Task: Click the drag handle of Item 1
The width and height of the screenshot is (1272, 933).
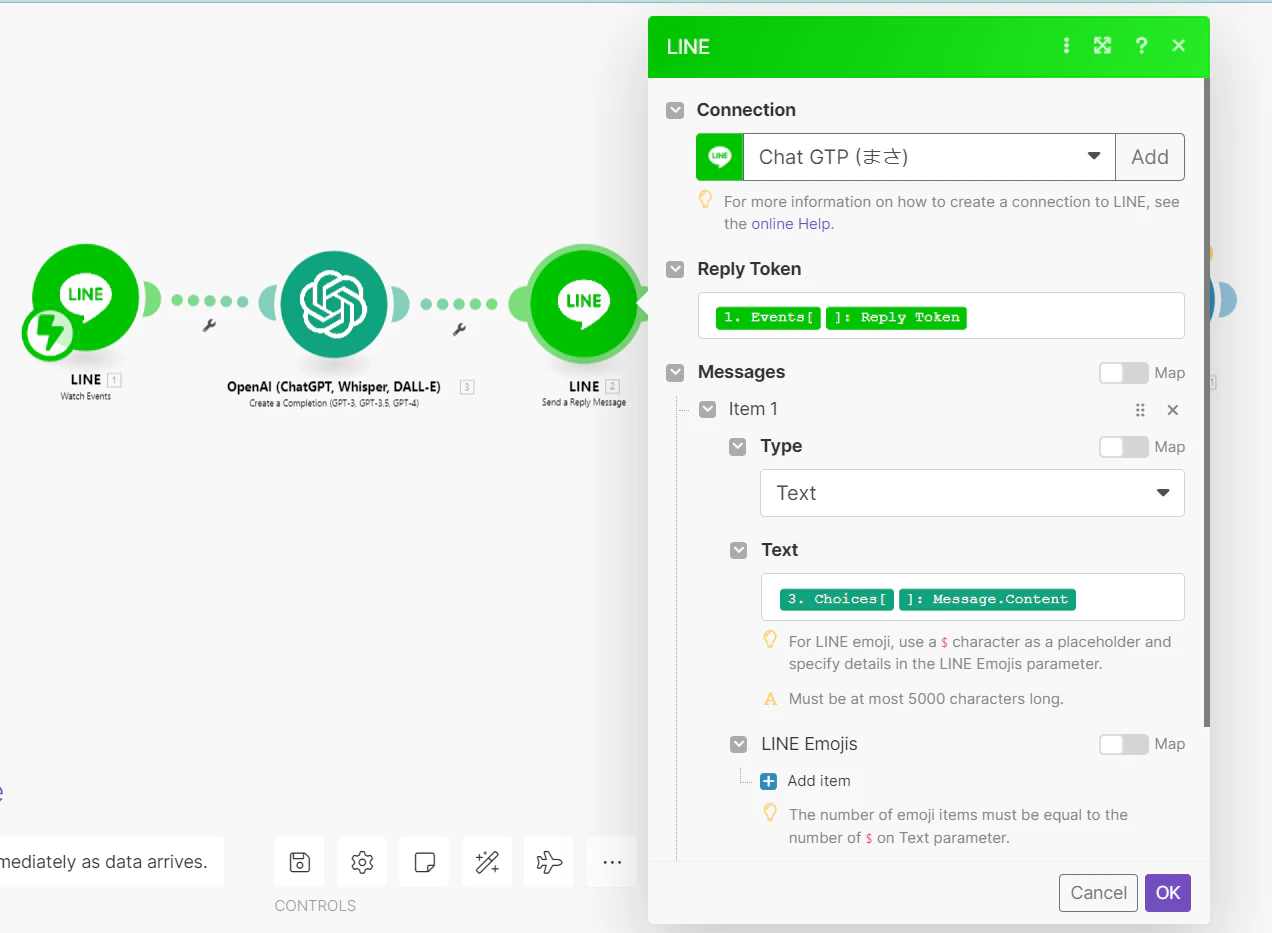Action: [1140, 410]
